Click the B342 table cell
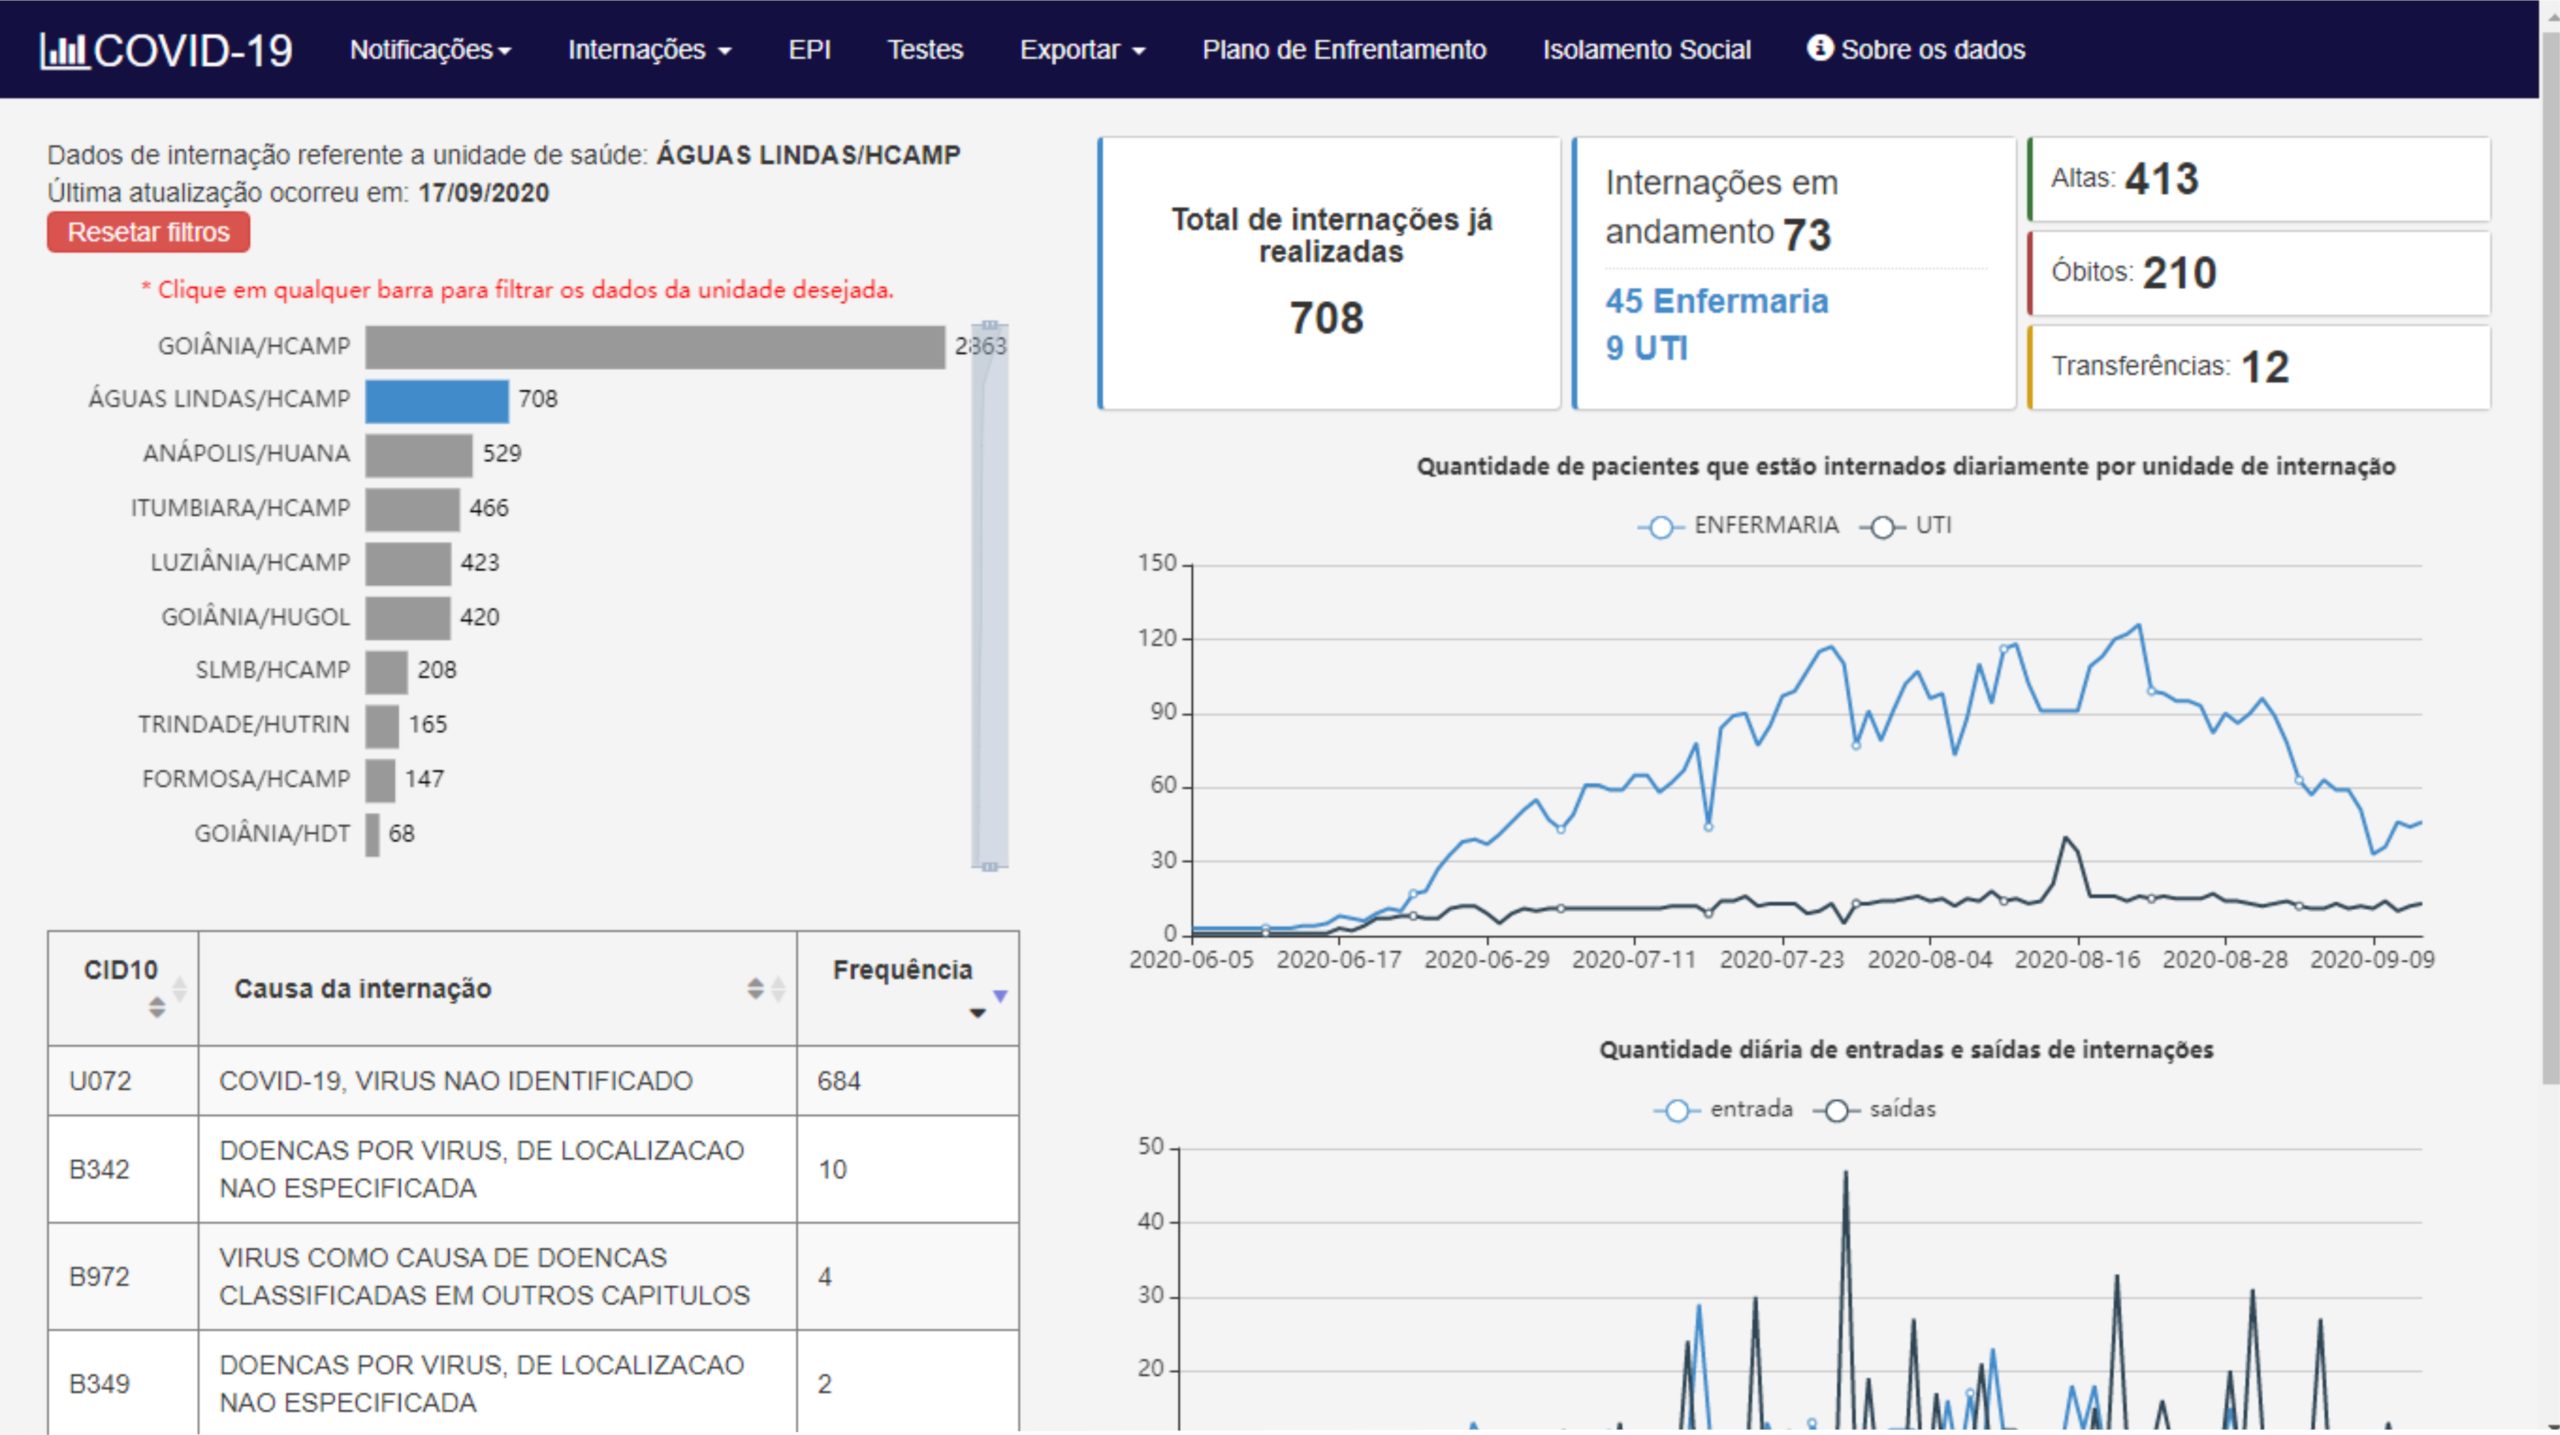Screen dimensions: 2560x1435 tap(123, 1169)
